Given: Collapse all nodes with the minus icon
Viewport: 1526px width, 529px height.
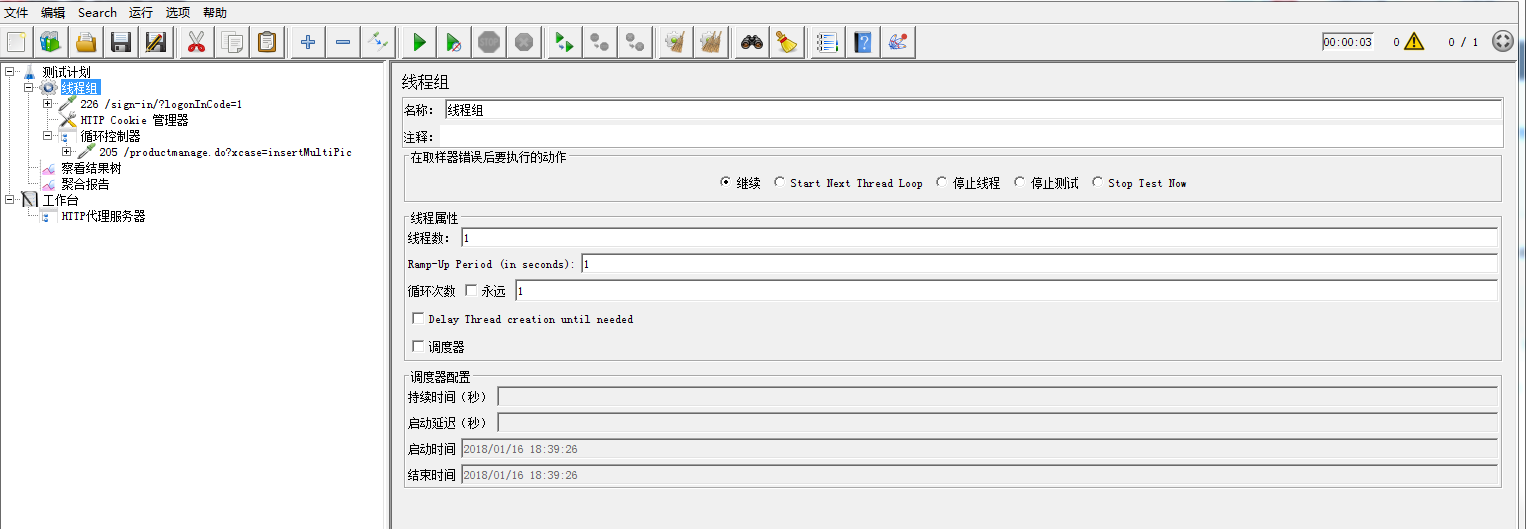Looking at the screenshot, I should point(343,42).
